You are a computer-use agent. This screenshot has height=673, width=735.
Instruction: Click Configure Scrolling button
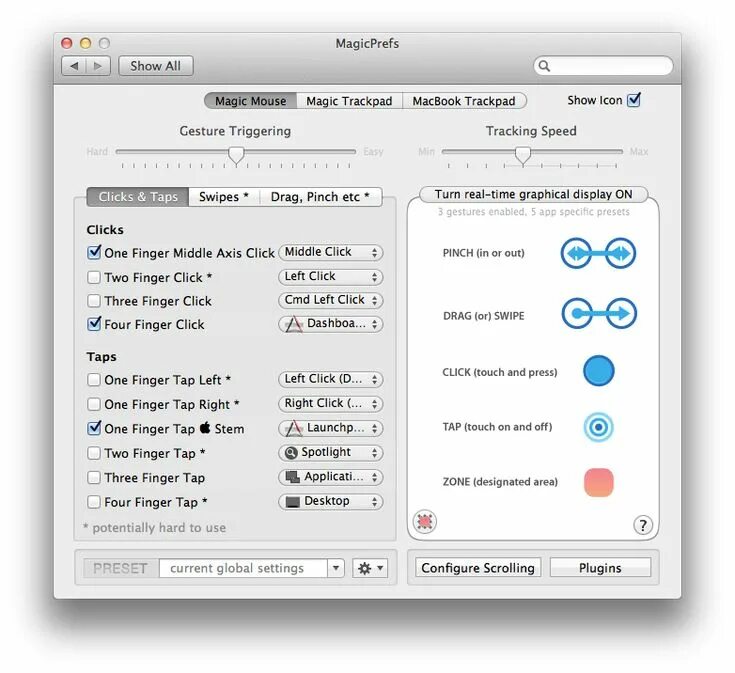(478, 568)
